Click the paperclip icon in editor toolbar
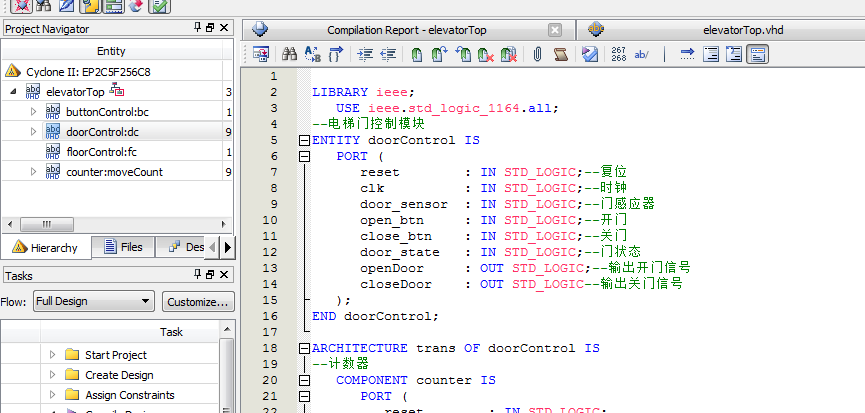The image size is (865, 413). (x=536, y=54)
